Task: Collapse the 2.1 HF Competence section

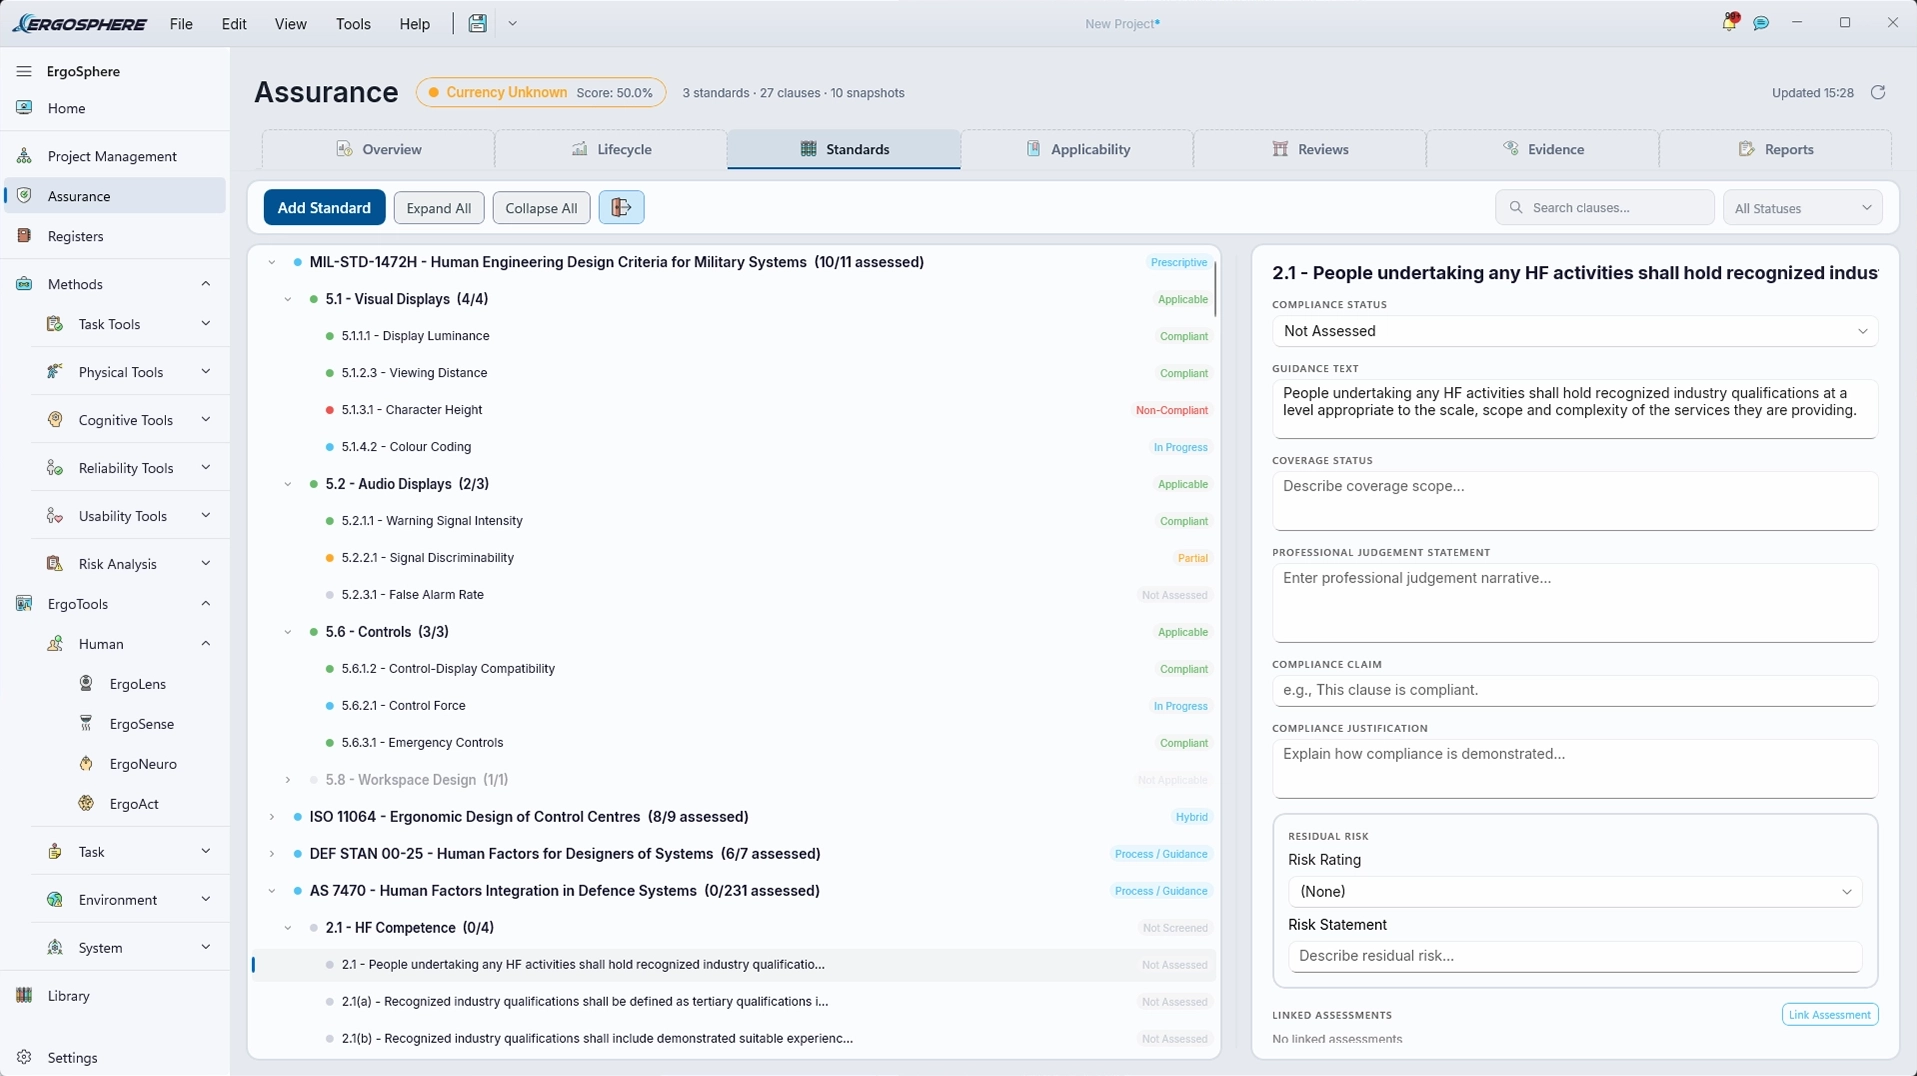Action: click(288, 928)
